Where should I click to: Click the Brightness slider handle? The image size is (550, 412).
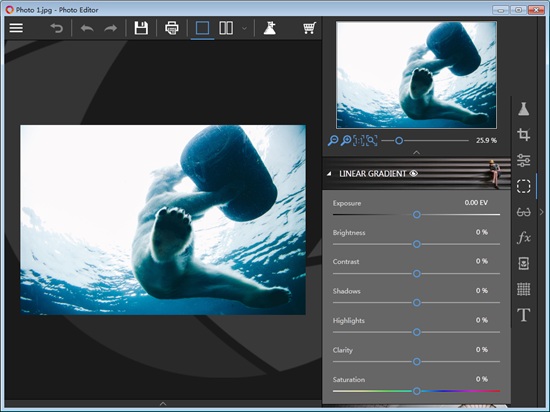(x=416, y=244)
